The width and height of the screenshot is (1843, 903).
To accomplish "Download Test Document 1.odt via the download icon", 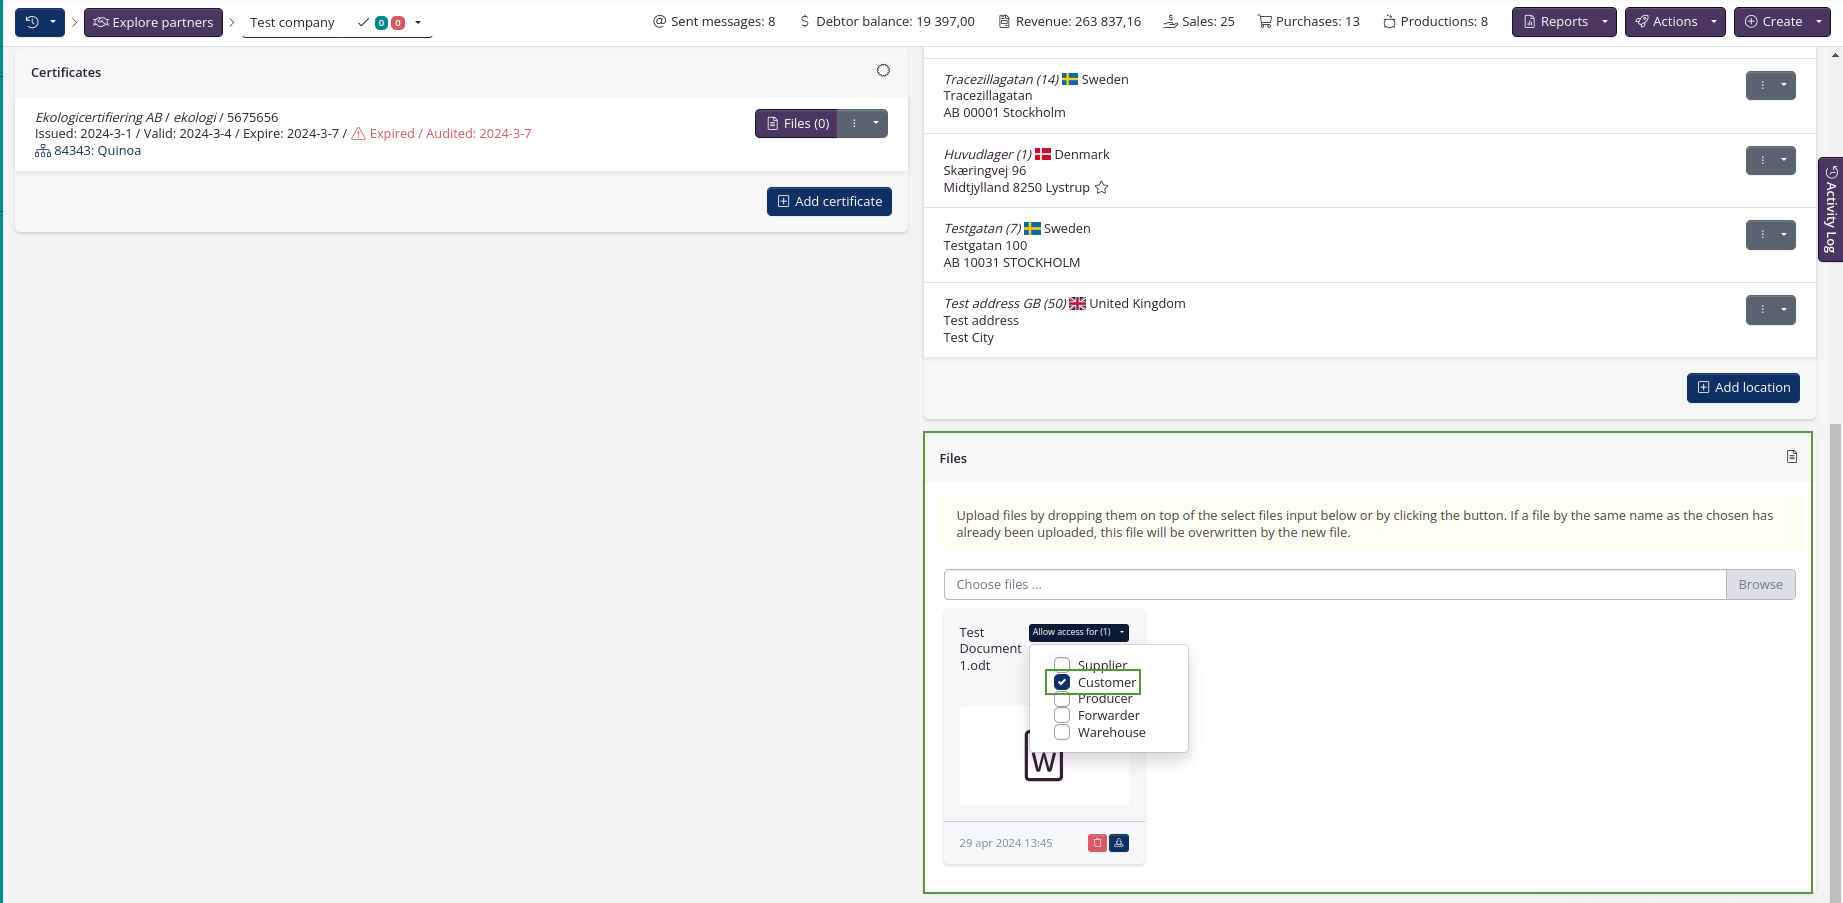I will [x=1118, y=843].
